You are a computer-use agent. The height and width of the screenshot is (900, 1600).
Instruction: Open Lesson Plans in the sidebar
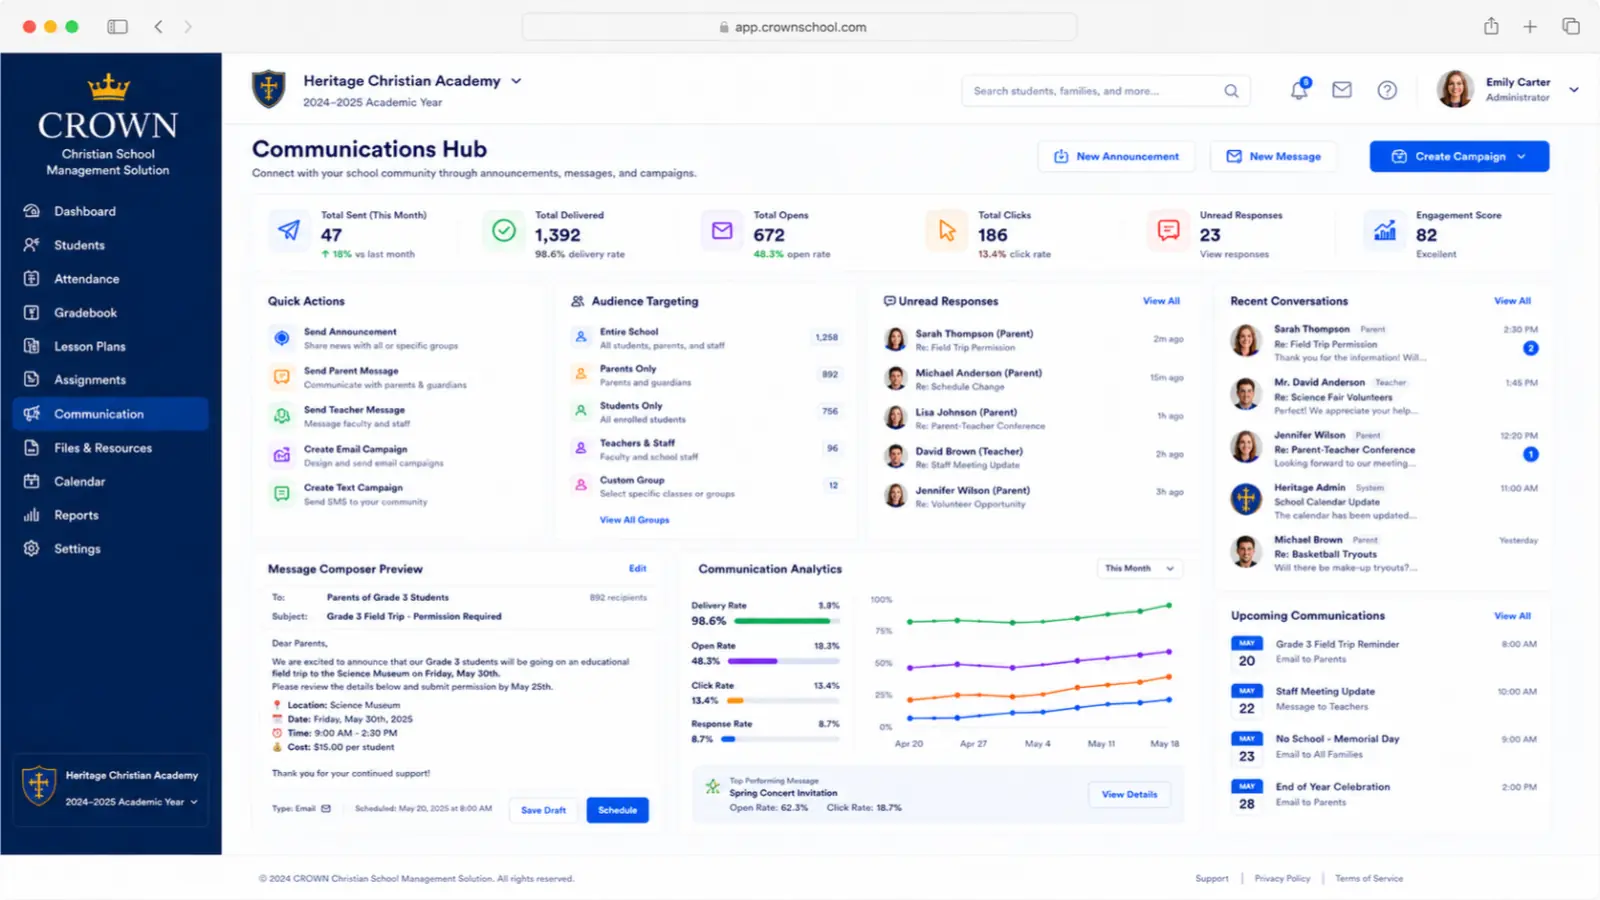[110, 346]
